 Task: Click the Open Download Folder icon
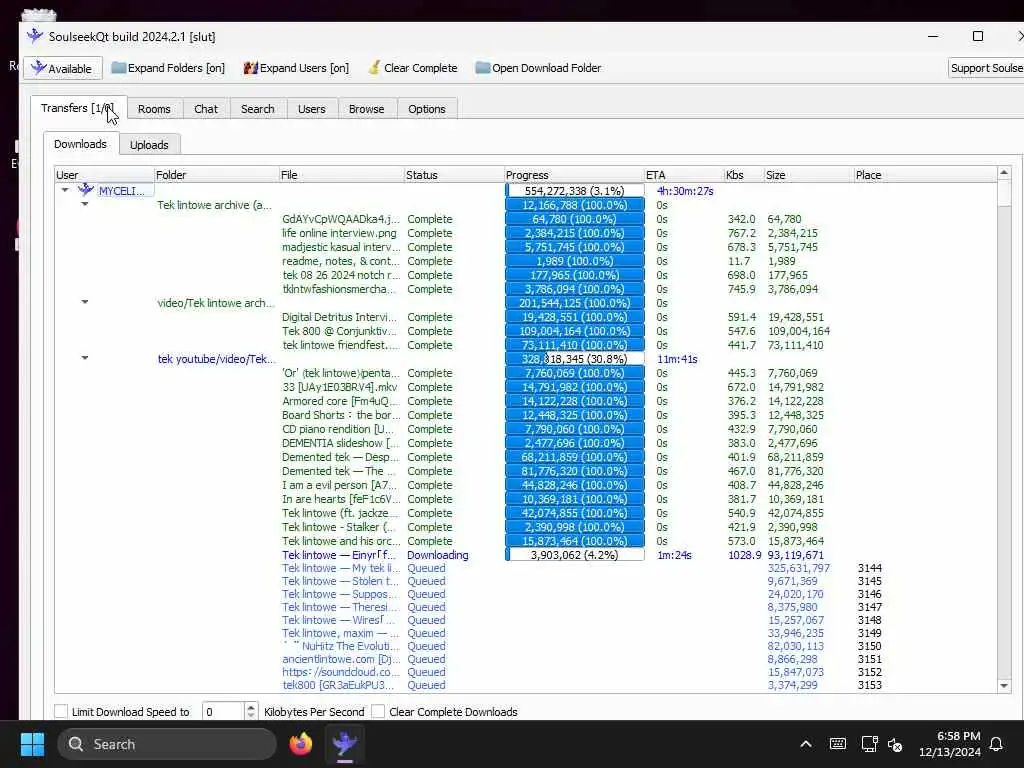click(483, 67)
